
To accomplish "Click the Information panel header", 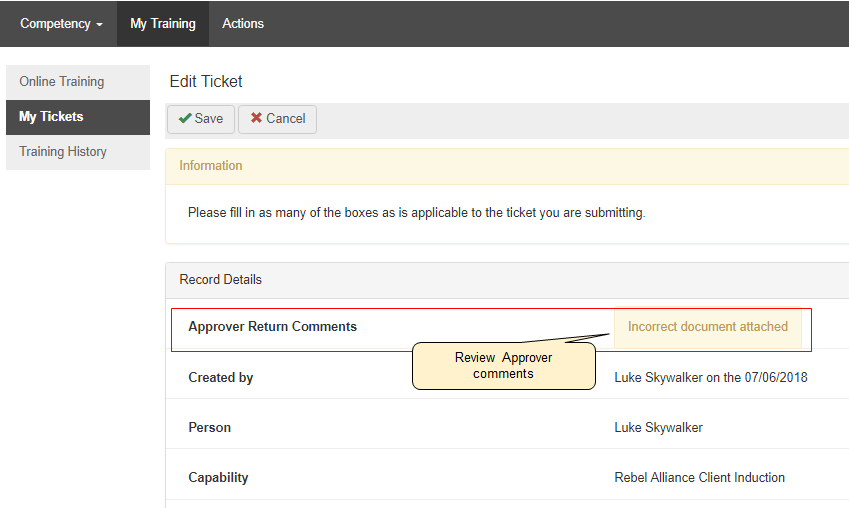I will [211, 166].
